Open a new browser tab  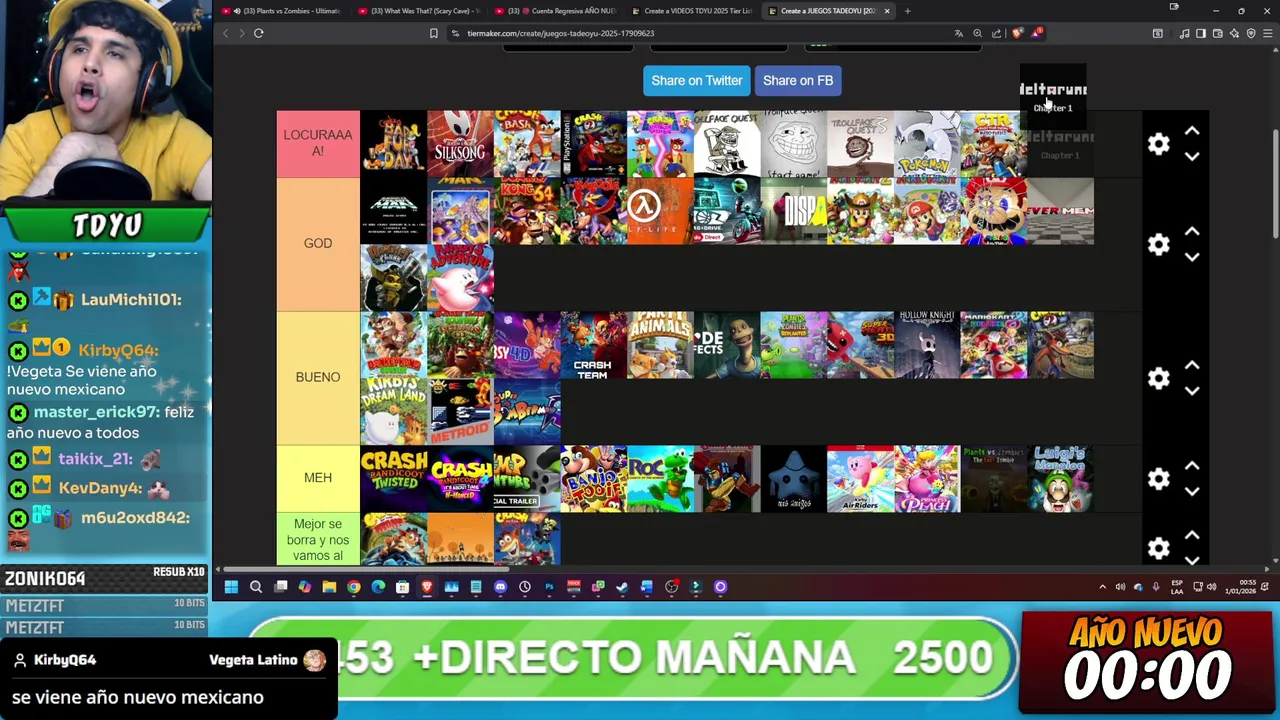click(x=907, y=11)
